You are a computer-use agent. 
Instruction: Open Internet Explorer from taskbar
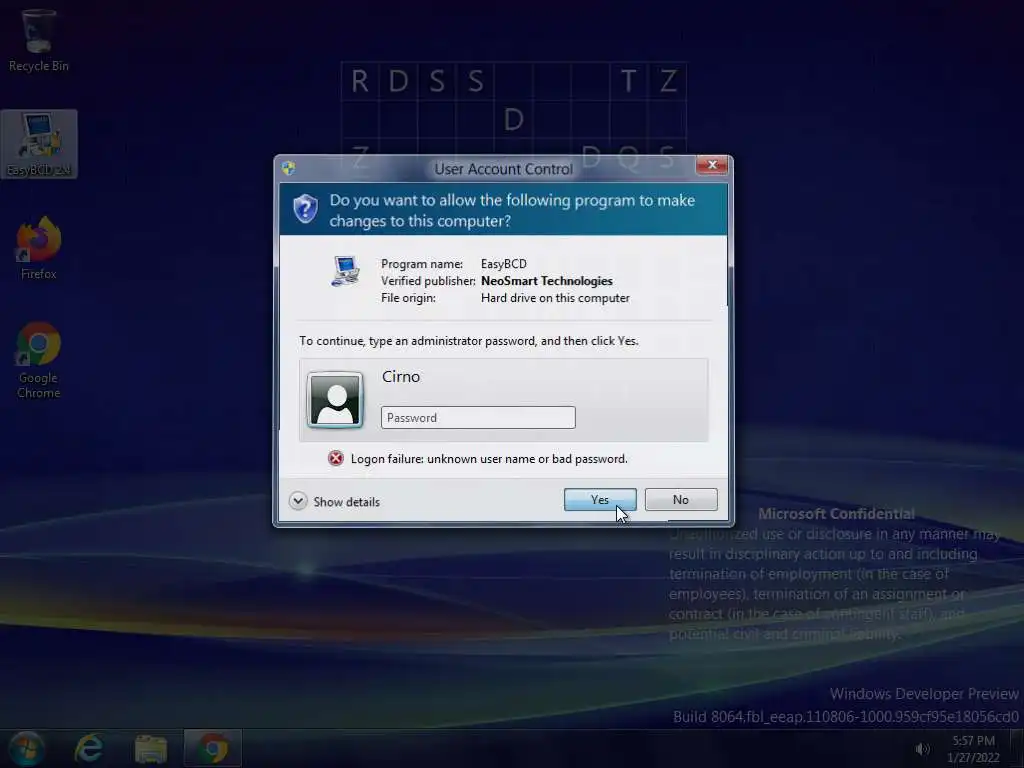coord(88,748)
